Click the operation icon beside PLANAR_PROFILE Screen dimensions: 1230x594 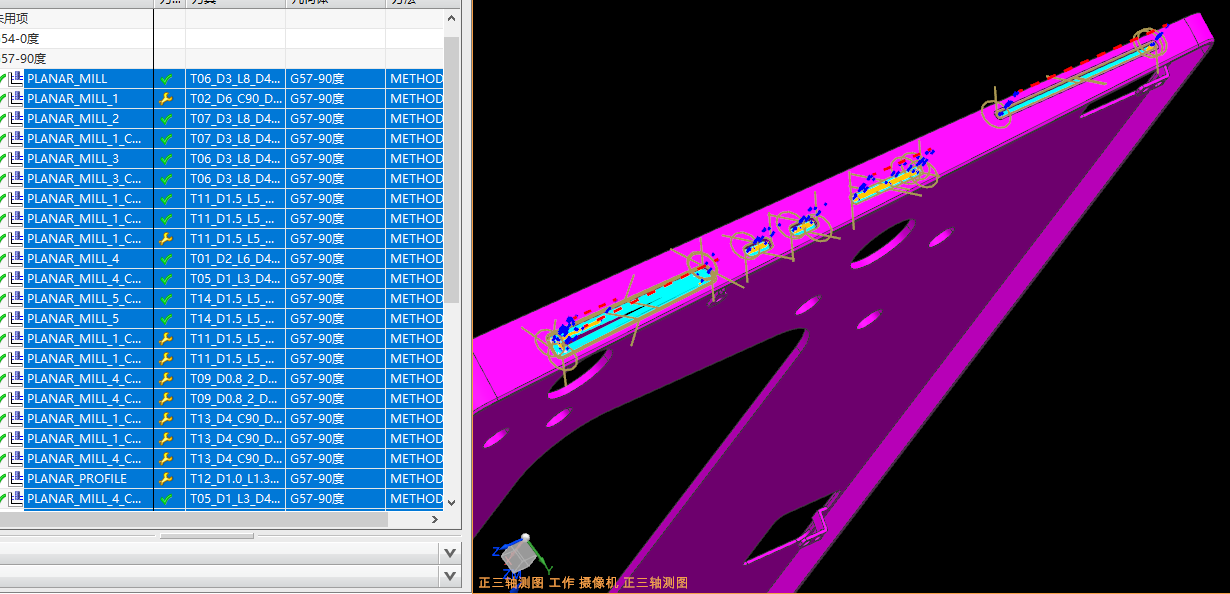17,479
